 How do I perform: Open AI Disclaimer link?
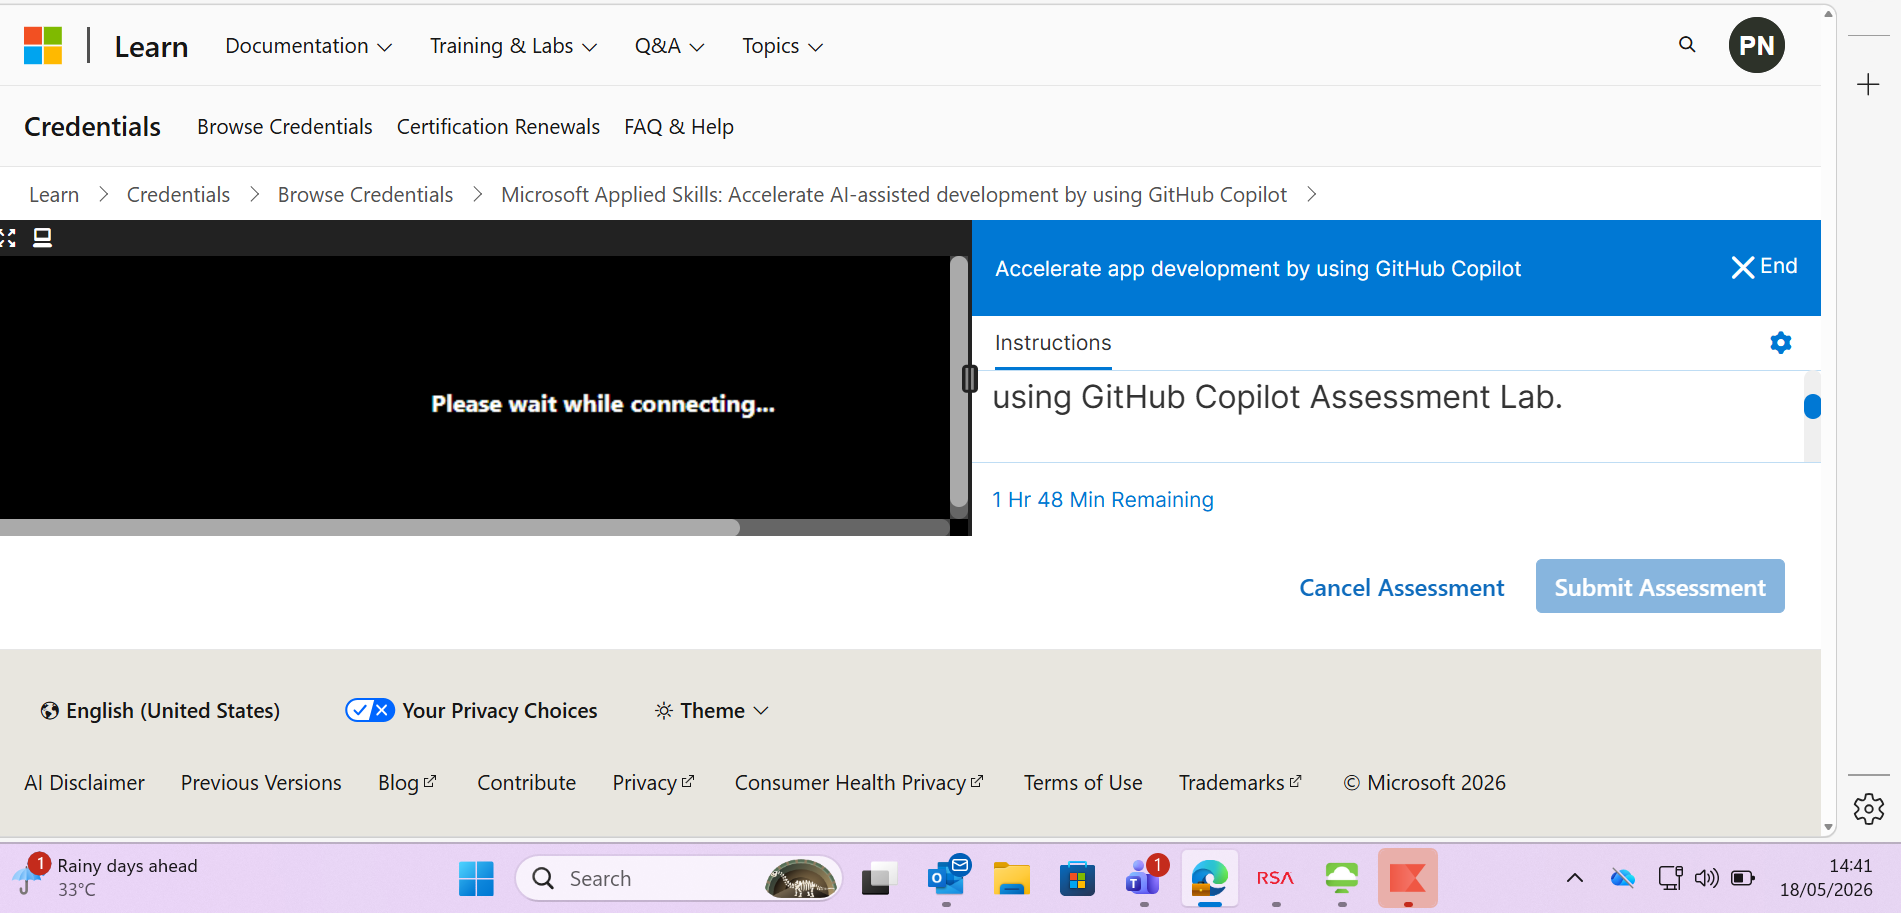coord(84,783)
